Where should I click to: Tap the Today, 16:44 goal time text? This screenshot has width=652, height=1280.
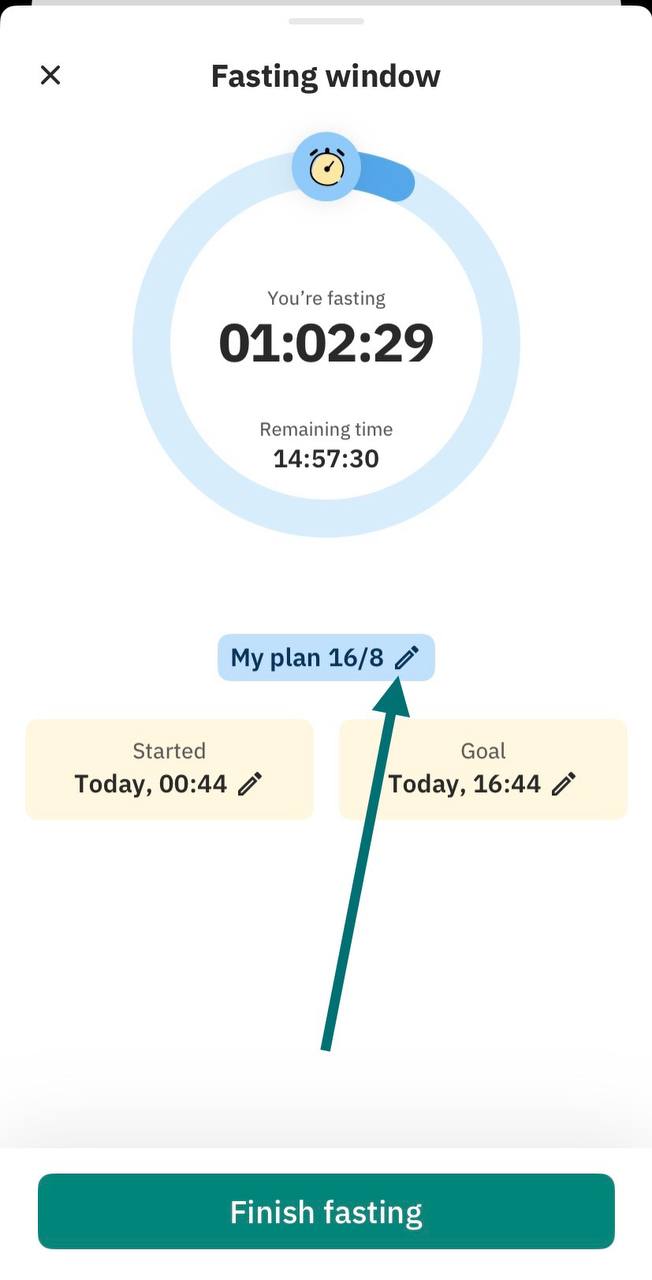click(465, 784)
